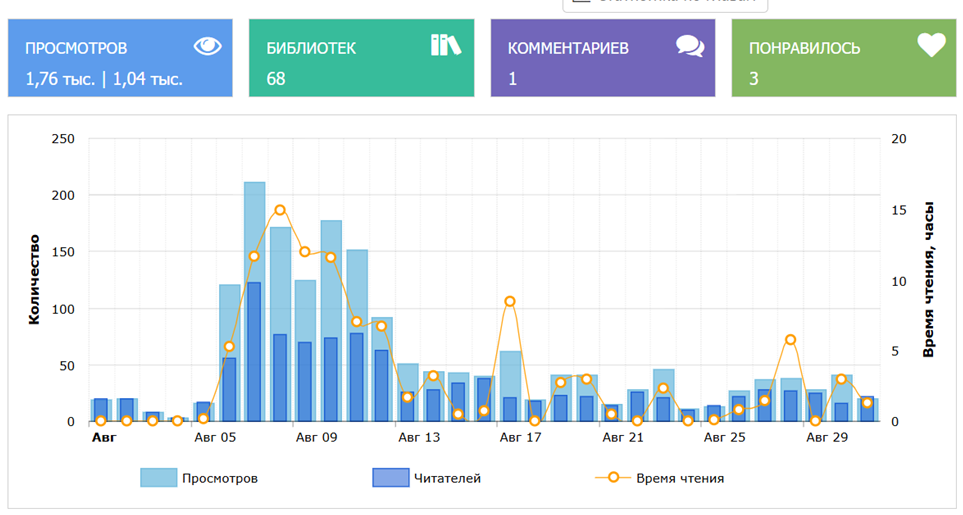Click the Авг 25 date label on axis
The height and width of the screenshot is (515, 963).
click(x=725, y=437)
